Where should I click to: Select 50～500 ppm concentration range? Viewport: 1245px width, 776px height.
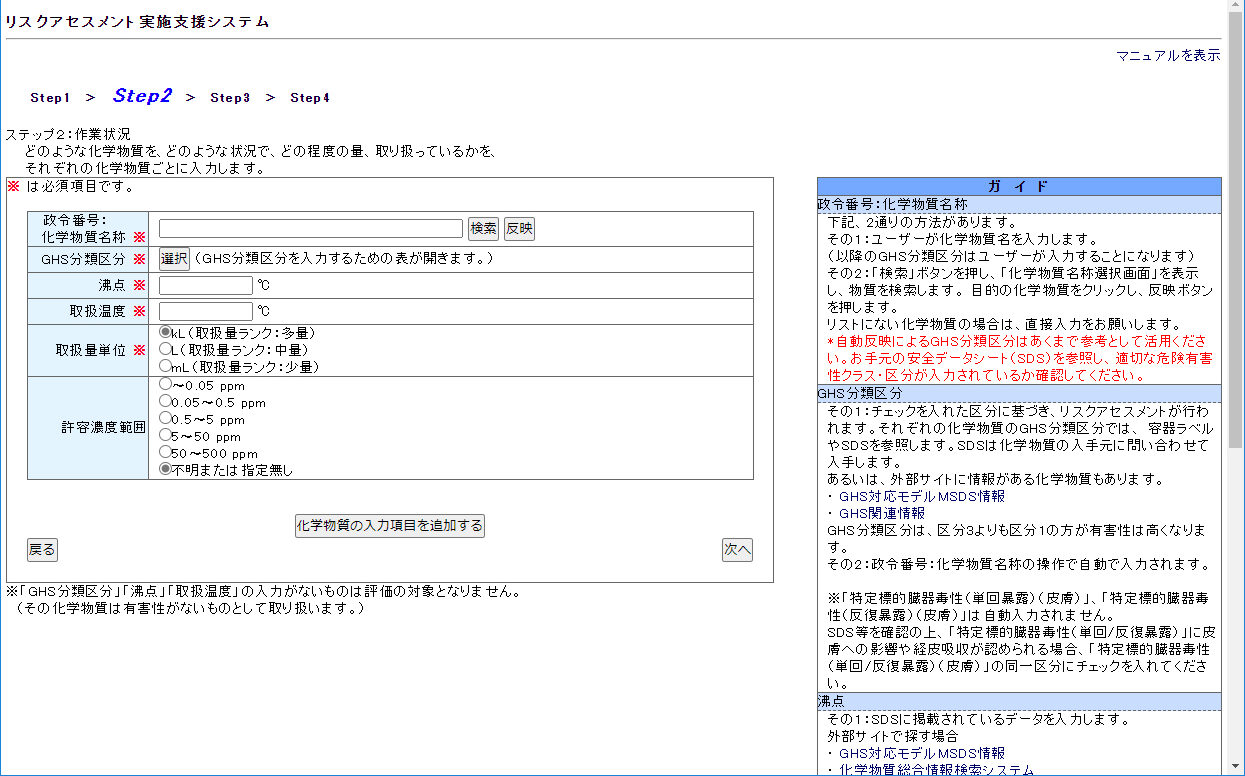(x=166, y=452)
